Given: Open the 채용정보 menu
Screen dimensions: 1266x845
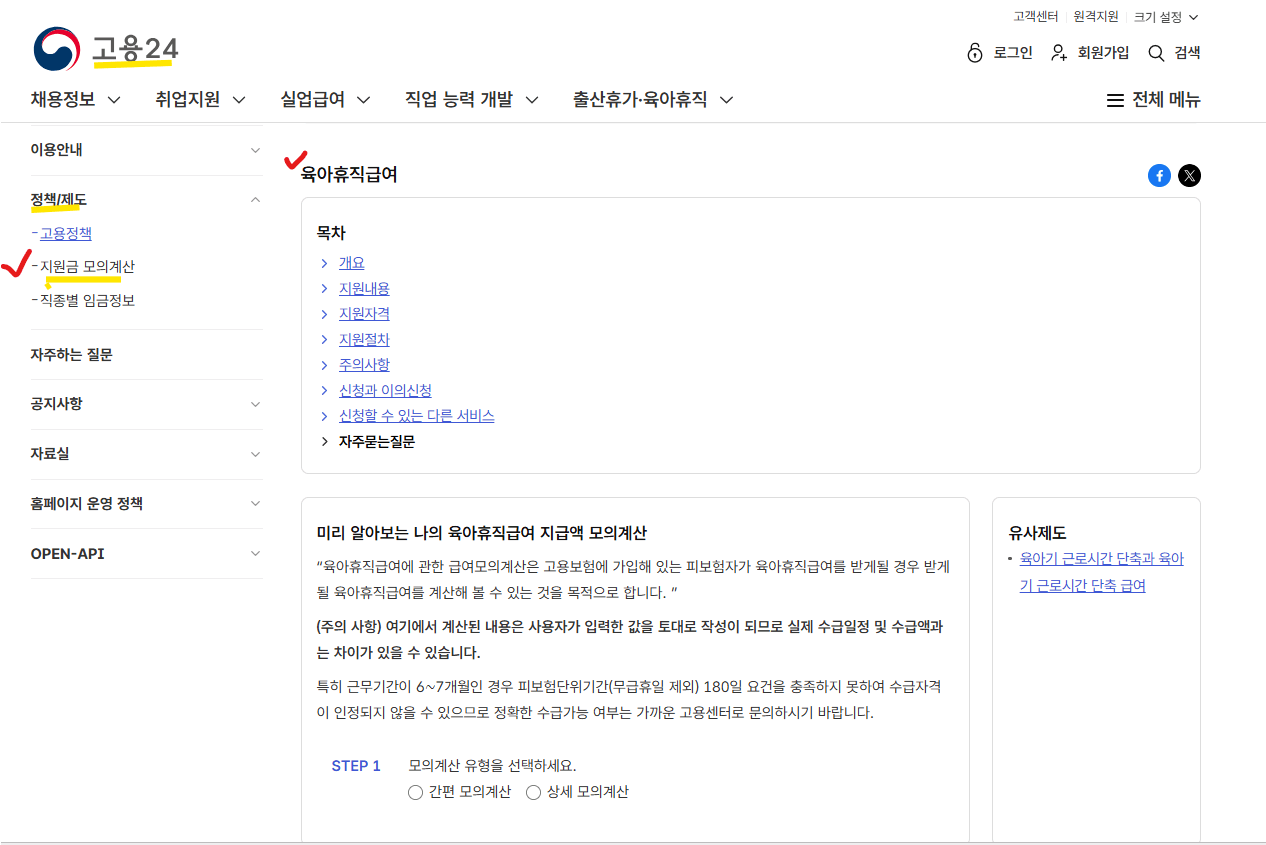Looking at the screenshot, I should click(x=62, y=99).
